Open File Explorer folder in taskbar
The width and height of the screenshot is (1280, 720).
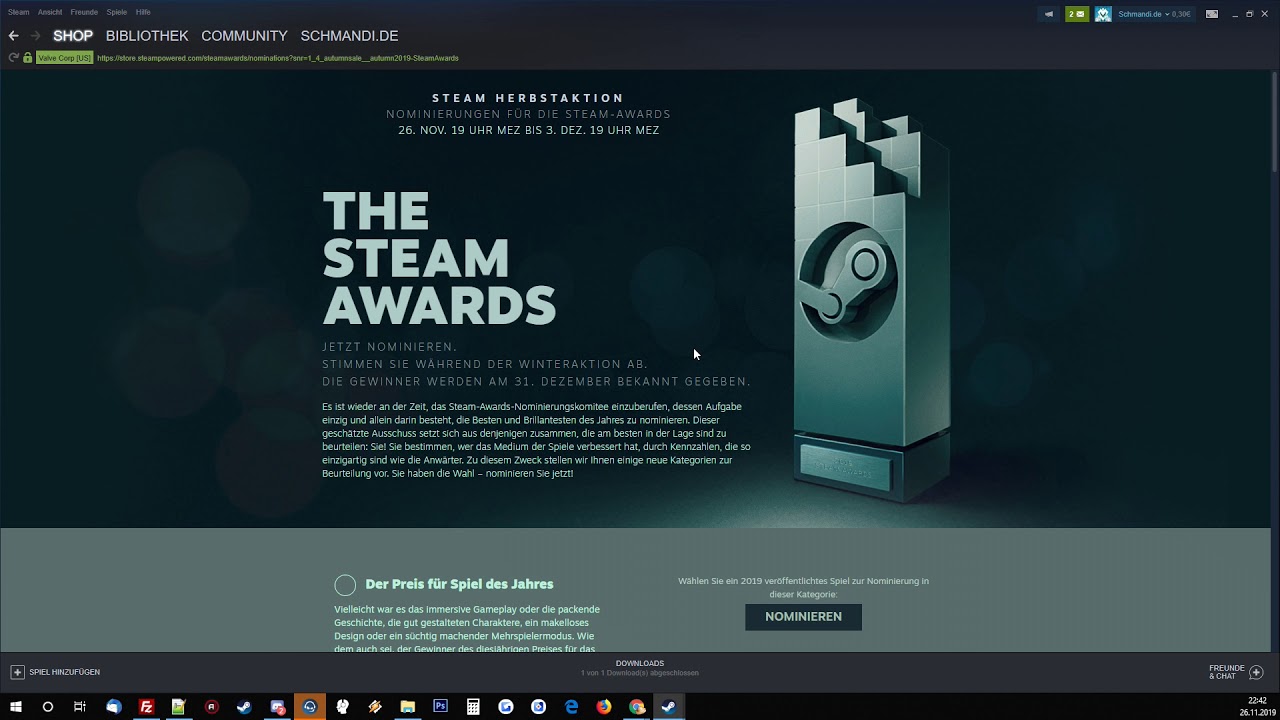tap(408, 706)
